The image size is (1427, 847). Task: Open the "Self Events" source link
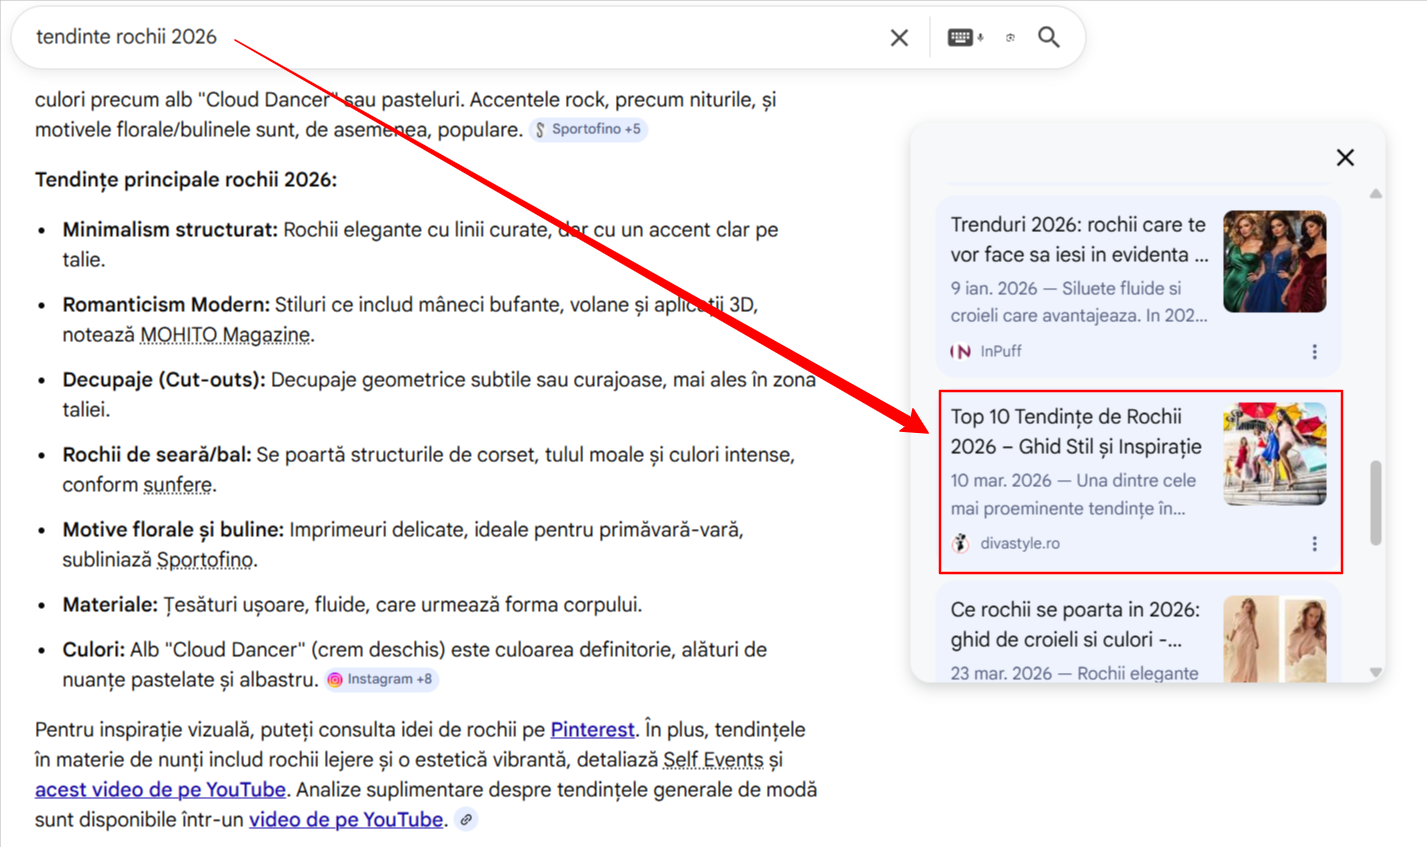[x=713, y=760]
